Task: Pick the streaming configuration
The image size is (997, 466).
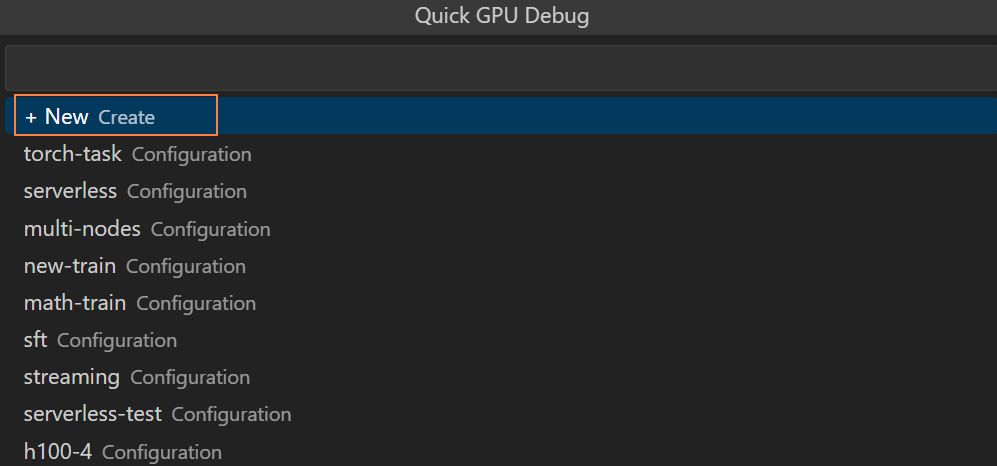Action: pos(72,377)
